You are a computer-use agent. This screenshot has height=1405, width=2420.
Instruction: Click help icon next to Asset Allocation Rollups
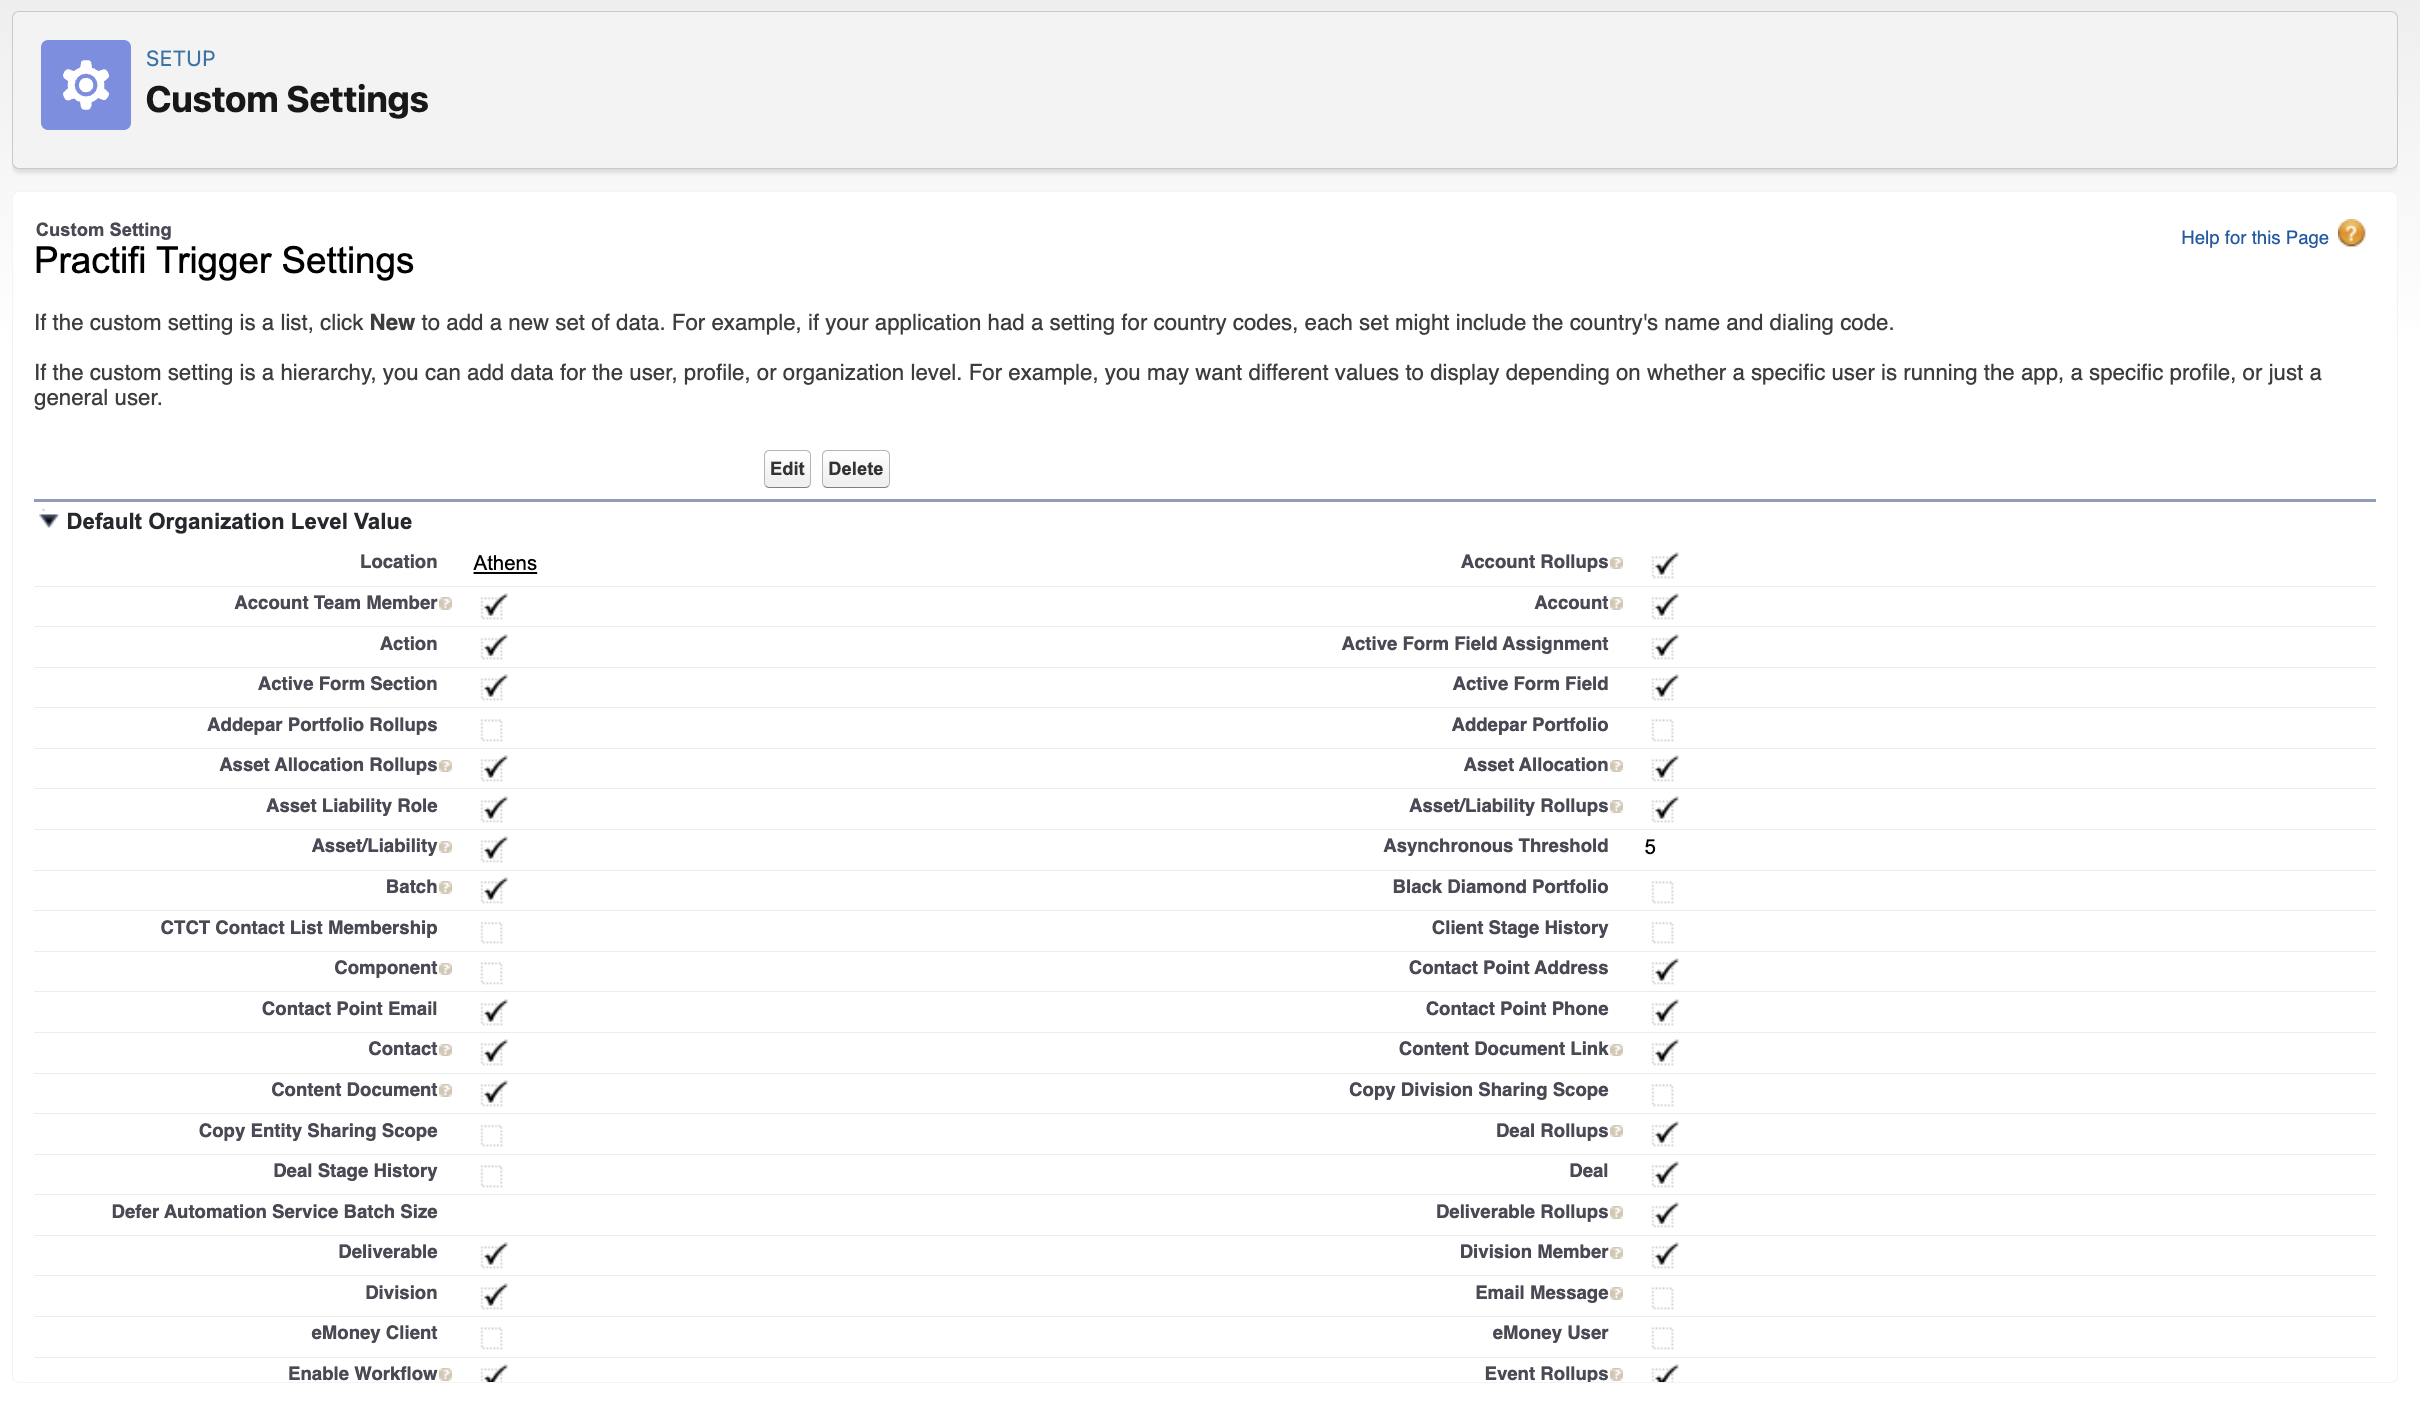[446, 766]
